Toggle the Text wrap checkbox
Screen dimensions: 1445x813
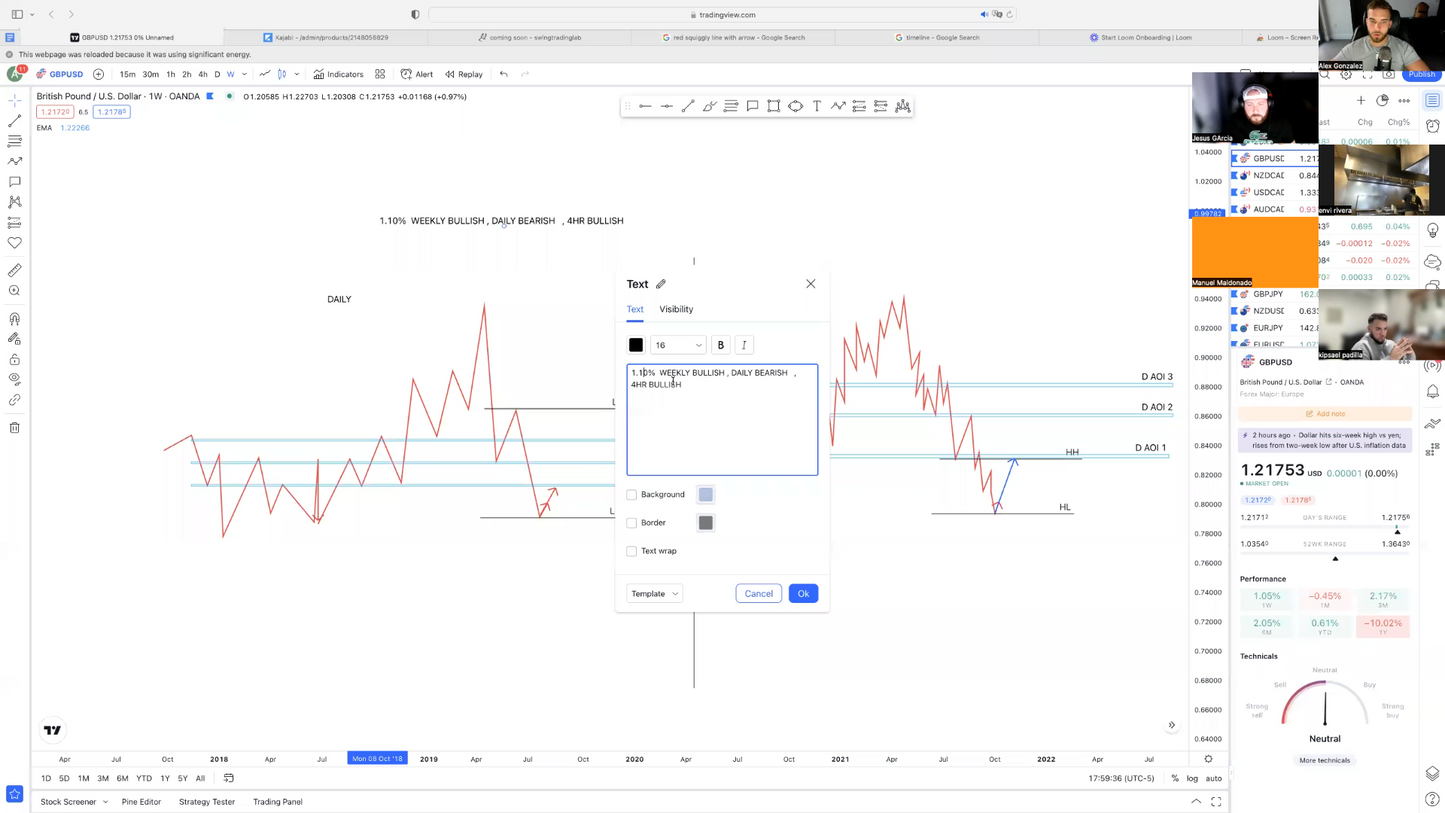click(632, 551)
